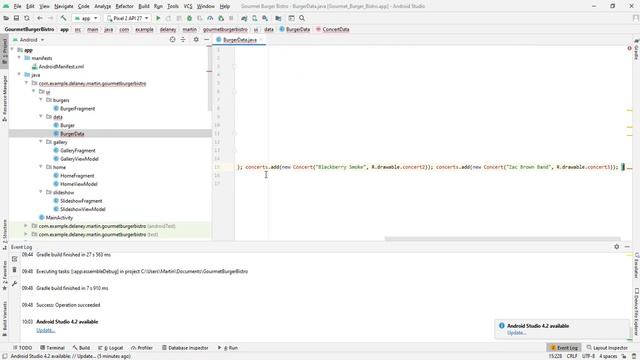The image size is (640, 360).
Task: Select MainActivity in project tree
Action: click(x=59, y=218)
